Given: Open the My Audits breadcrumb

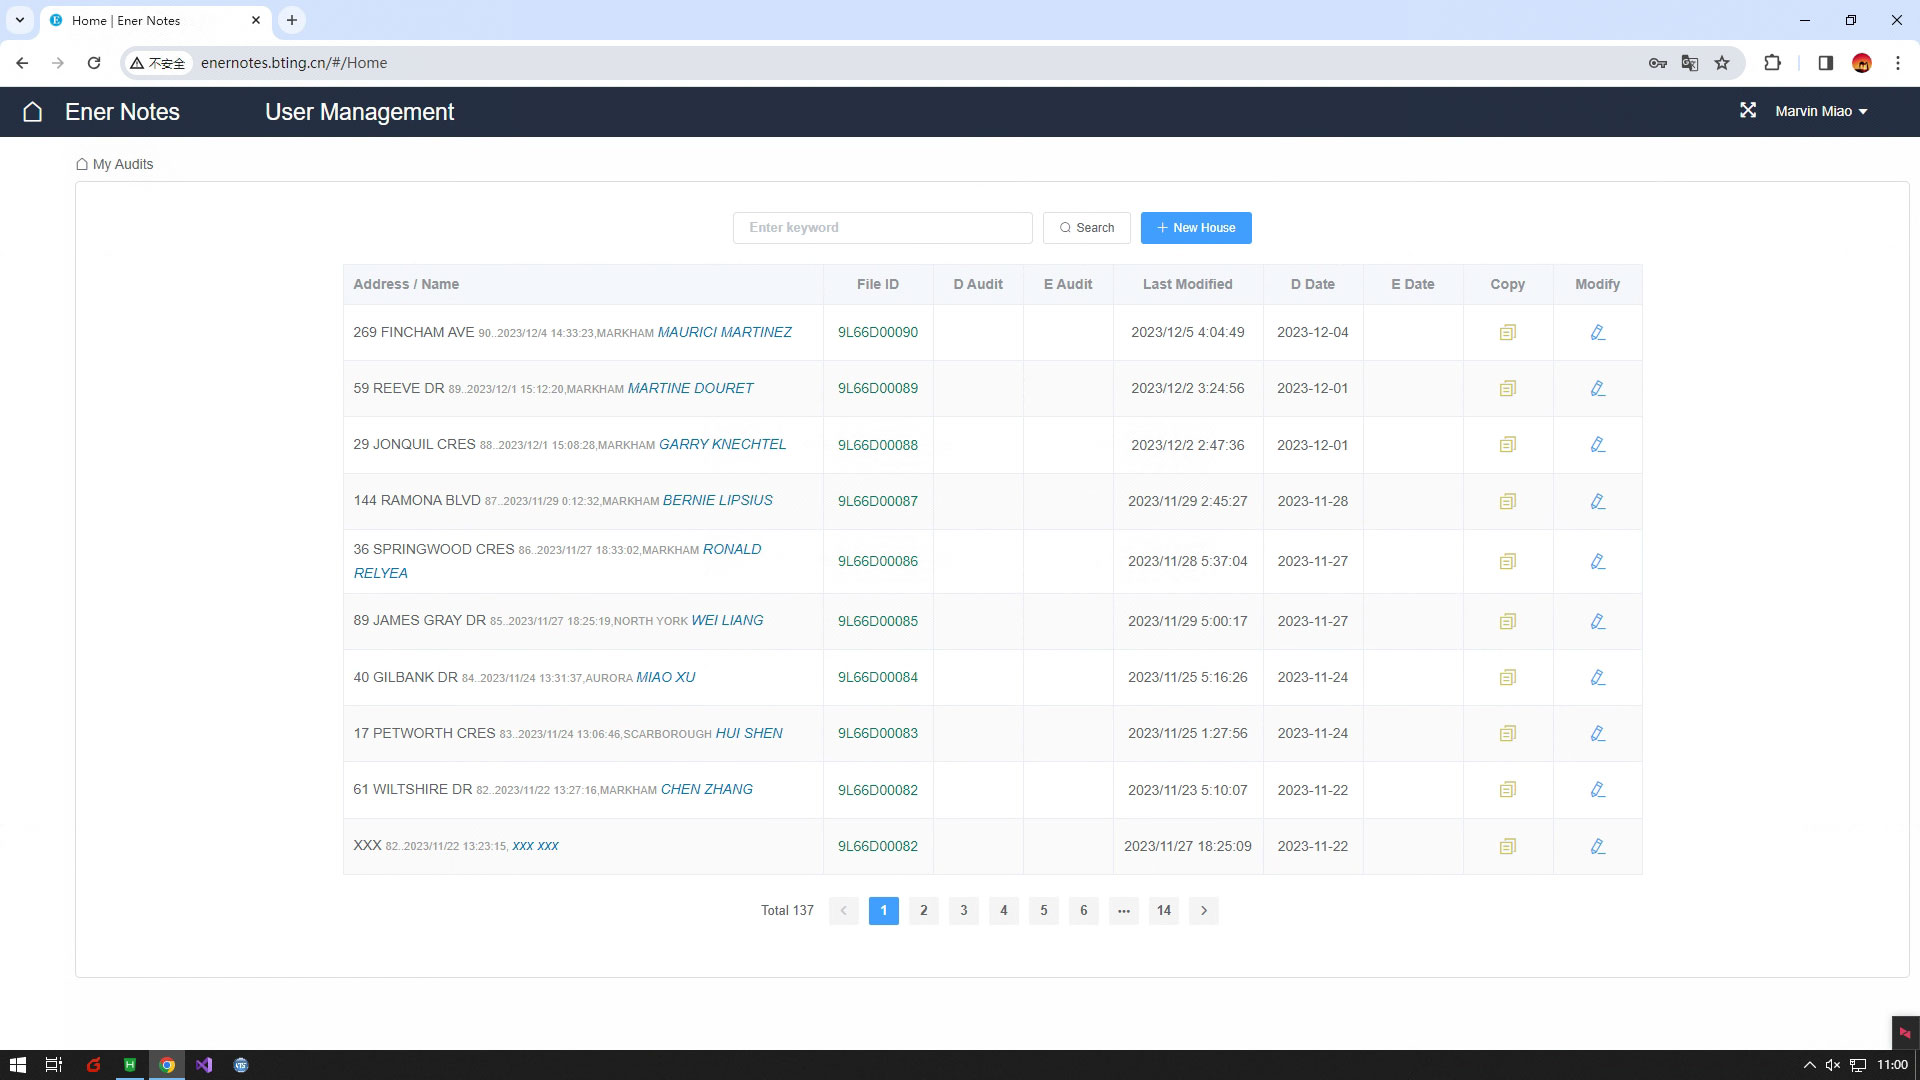Looking at the screenshot, I should click(x=115, y=164).
